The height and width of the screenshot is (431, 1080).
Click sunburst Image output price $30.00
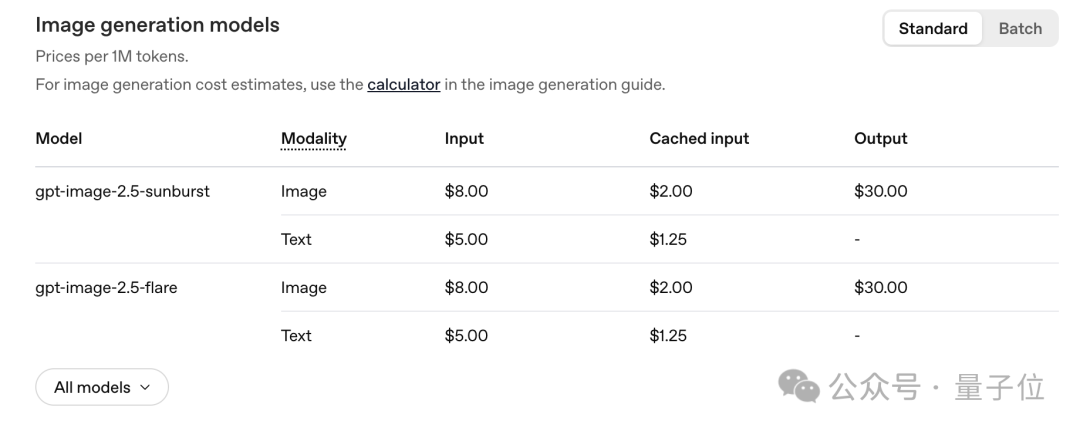(881, 191)
